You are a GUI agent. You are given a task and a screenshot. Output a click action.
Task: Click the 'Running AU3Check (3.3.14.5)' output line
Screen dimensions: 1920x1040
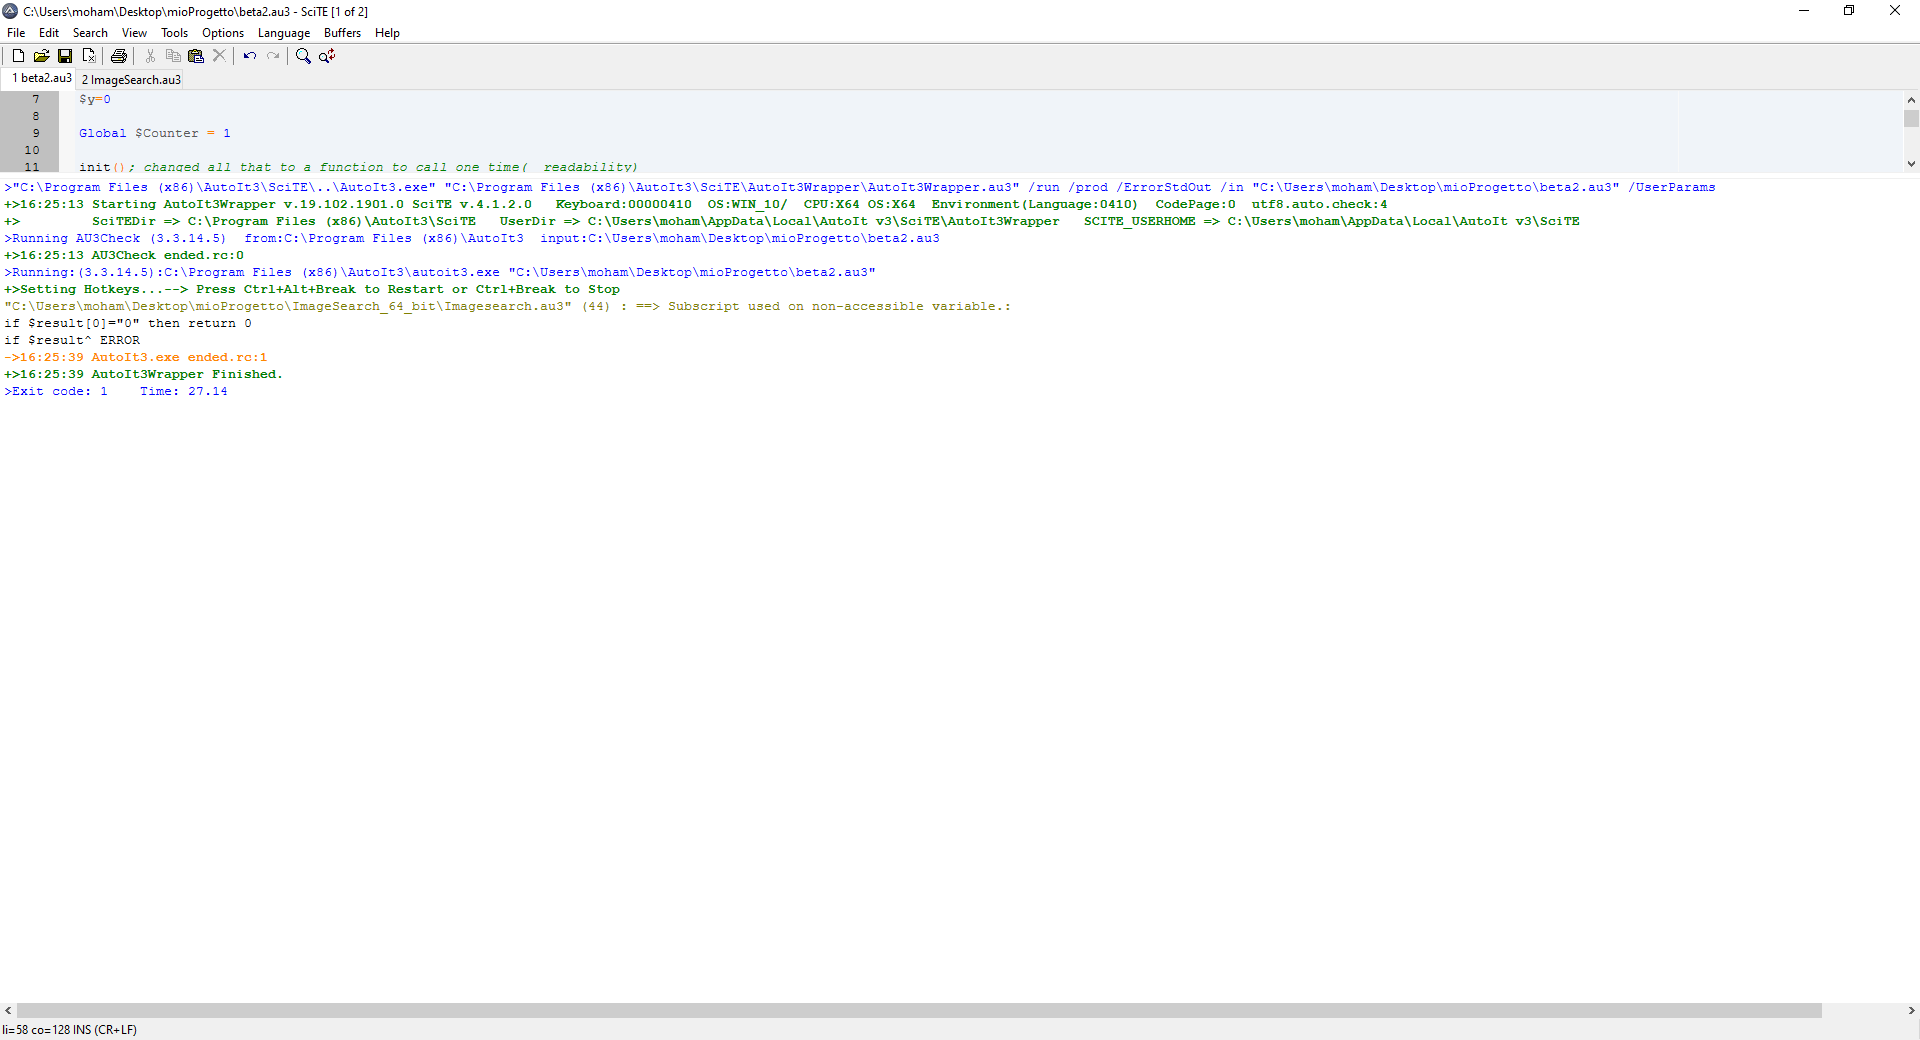[x=471, y=238]
